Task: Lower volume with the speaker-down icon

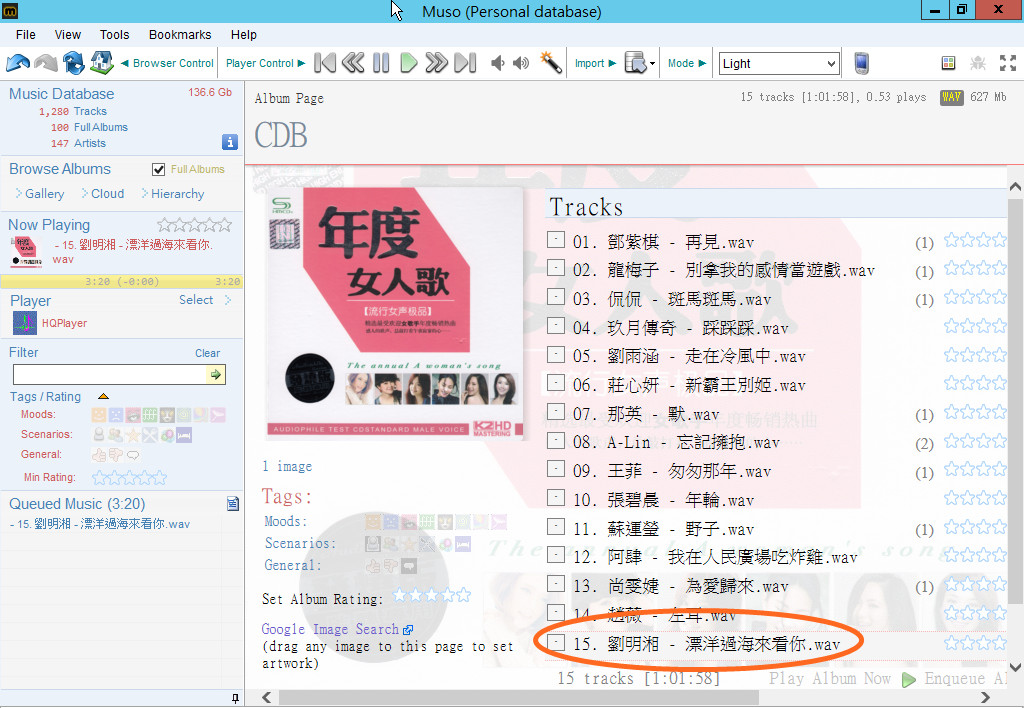Action: coord(498,63)
